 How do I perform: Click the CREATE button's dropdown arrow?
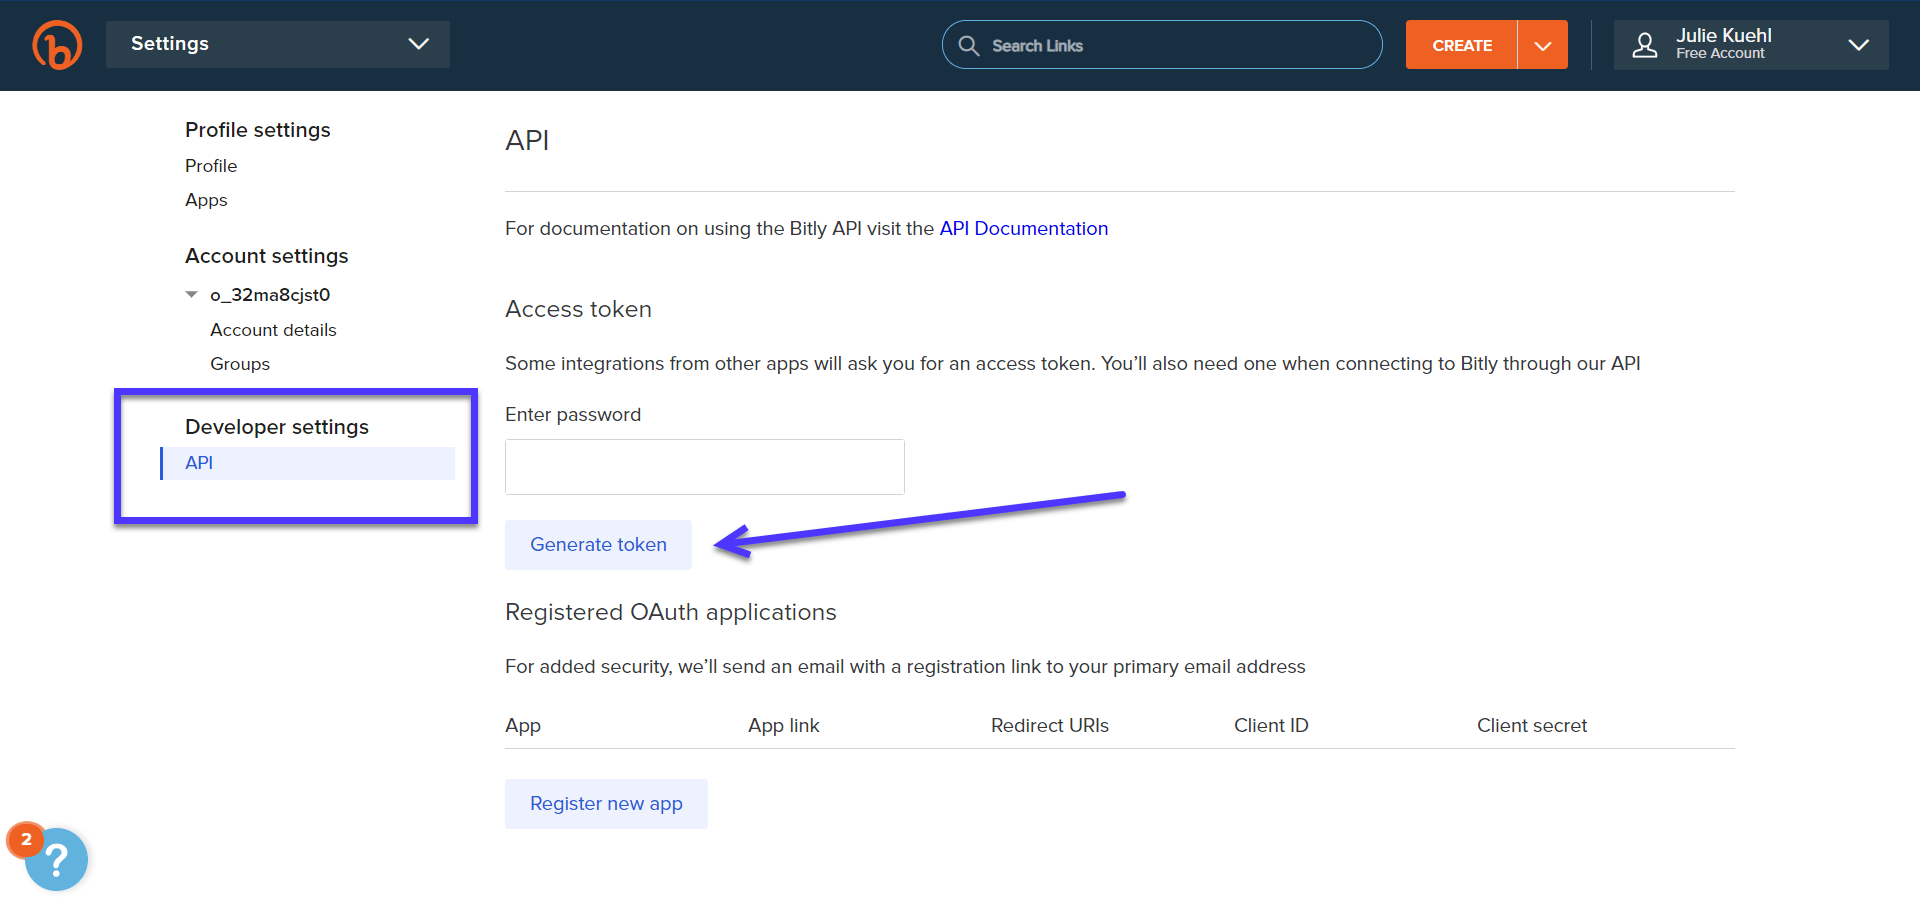tap(1543, 44)
